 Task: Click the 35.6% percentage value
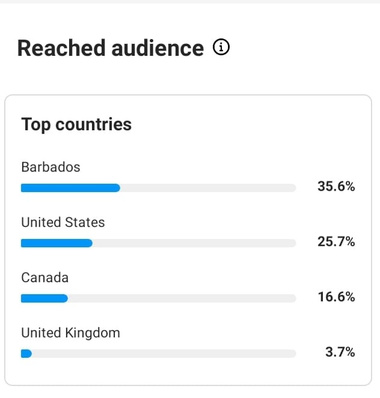tap(336, 186)
